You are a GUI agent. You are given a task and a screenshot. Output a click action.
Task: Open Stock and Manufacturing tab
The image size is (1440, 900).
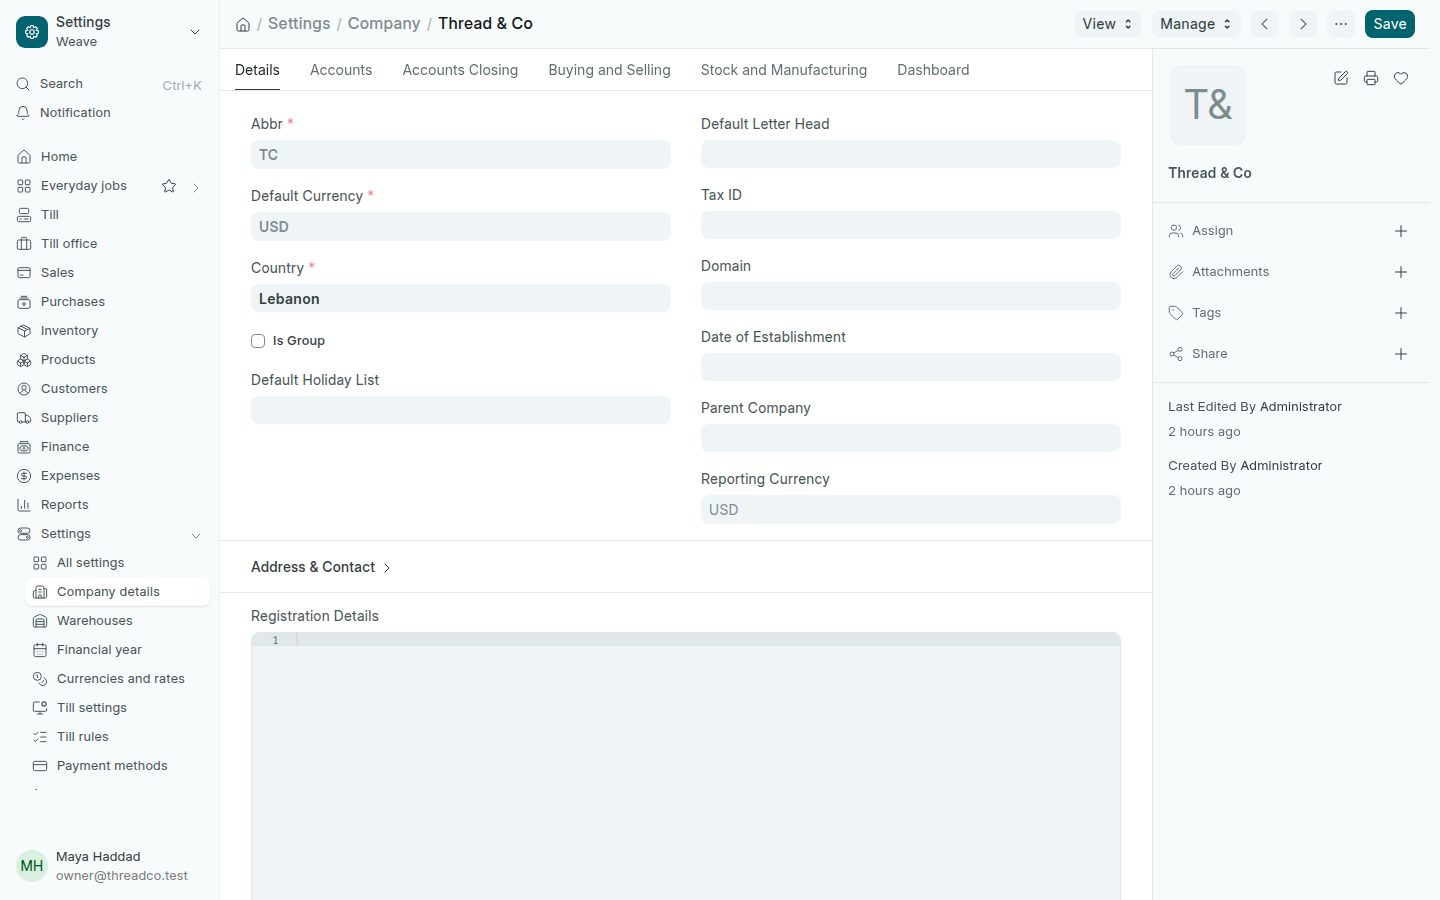784,70
